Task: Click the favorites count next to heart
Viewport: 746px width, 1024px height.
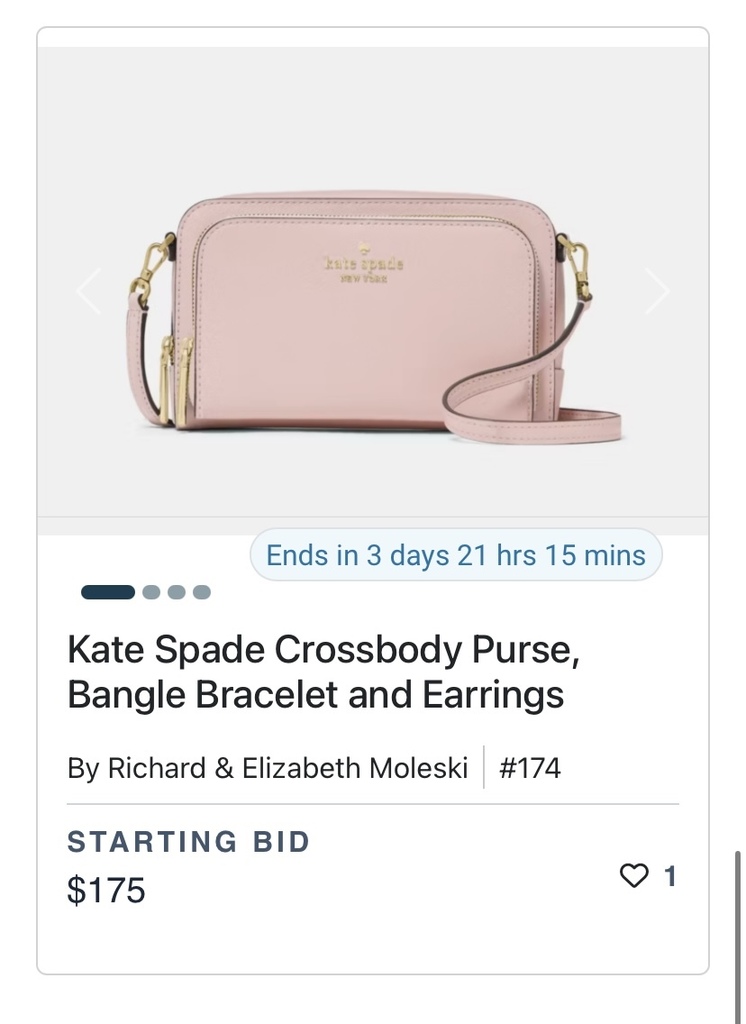Action: (670, 876)
